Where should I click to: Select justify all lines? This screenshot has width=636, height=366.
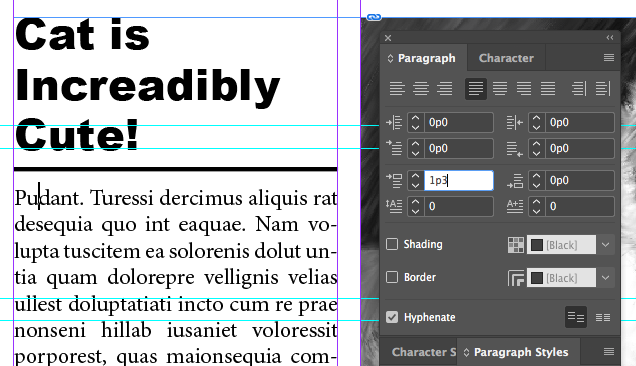click(x=548, y=88)
